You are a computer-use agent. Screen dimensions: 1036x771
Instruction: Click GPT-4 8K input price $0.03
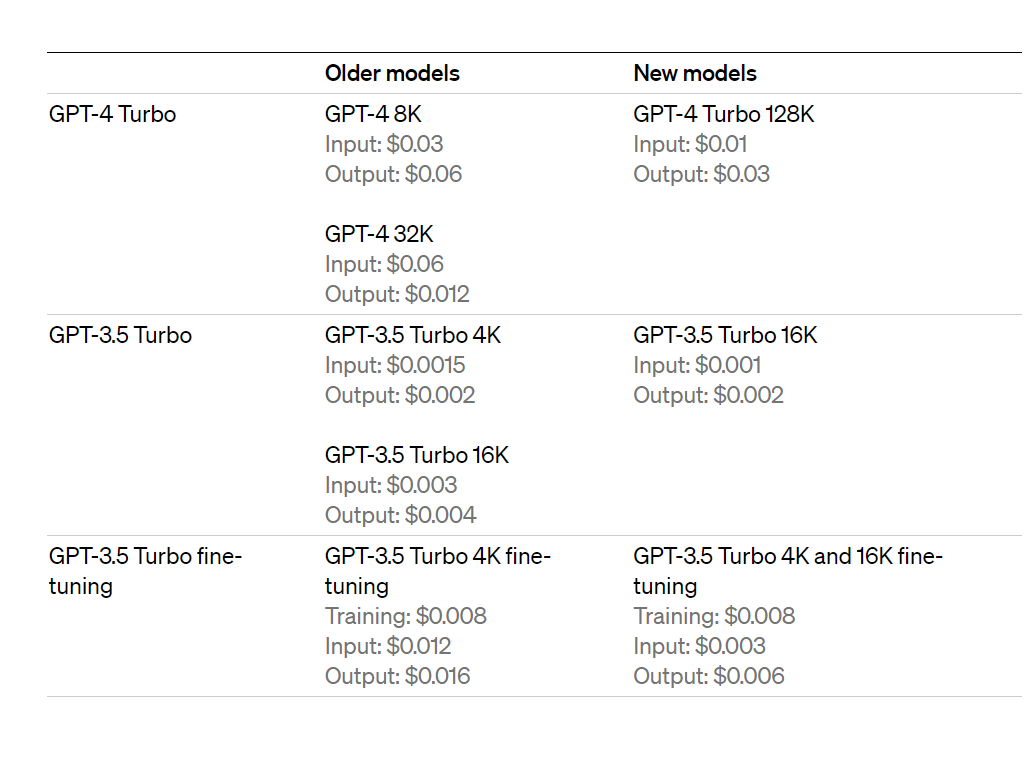pyautogui.click(x=384, y=144)
